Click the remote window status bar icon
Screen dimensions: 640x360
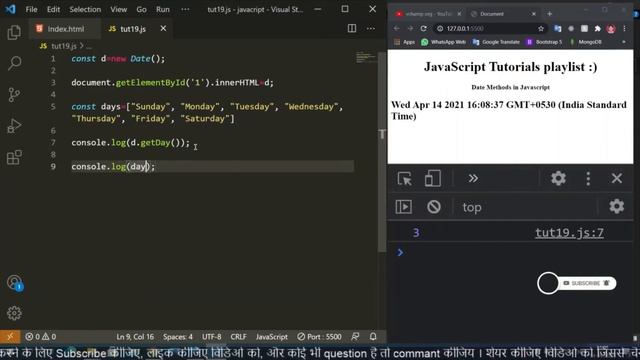click(x=10, y=337)
